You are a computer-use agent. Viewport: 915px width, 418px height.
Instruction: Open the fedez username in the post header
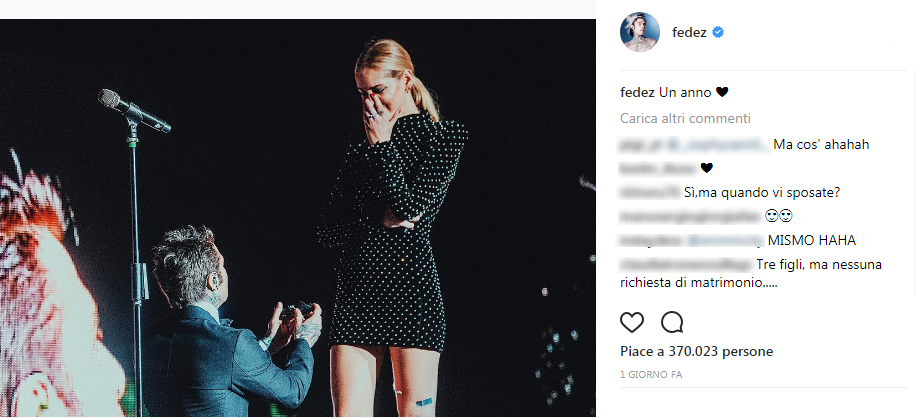(x=689, y=33)
